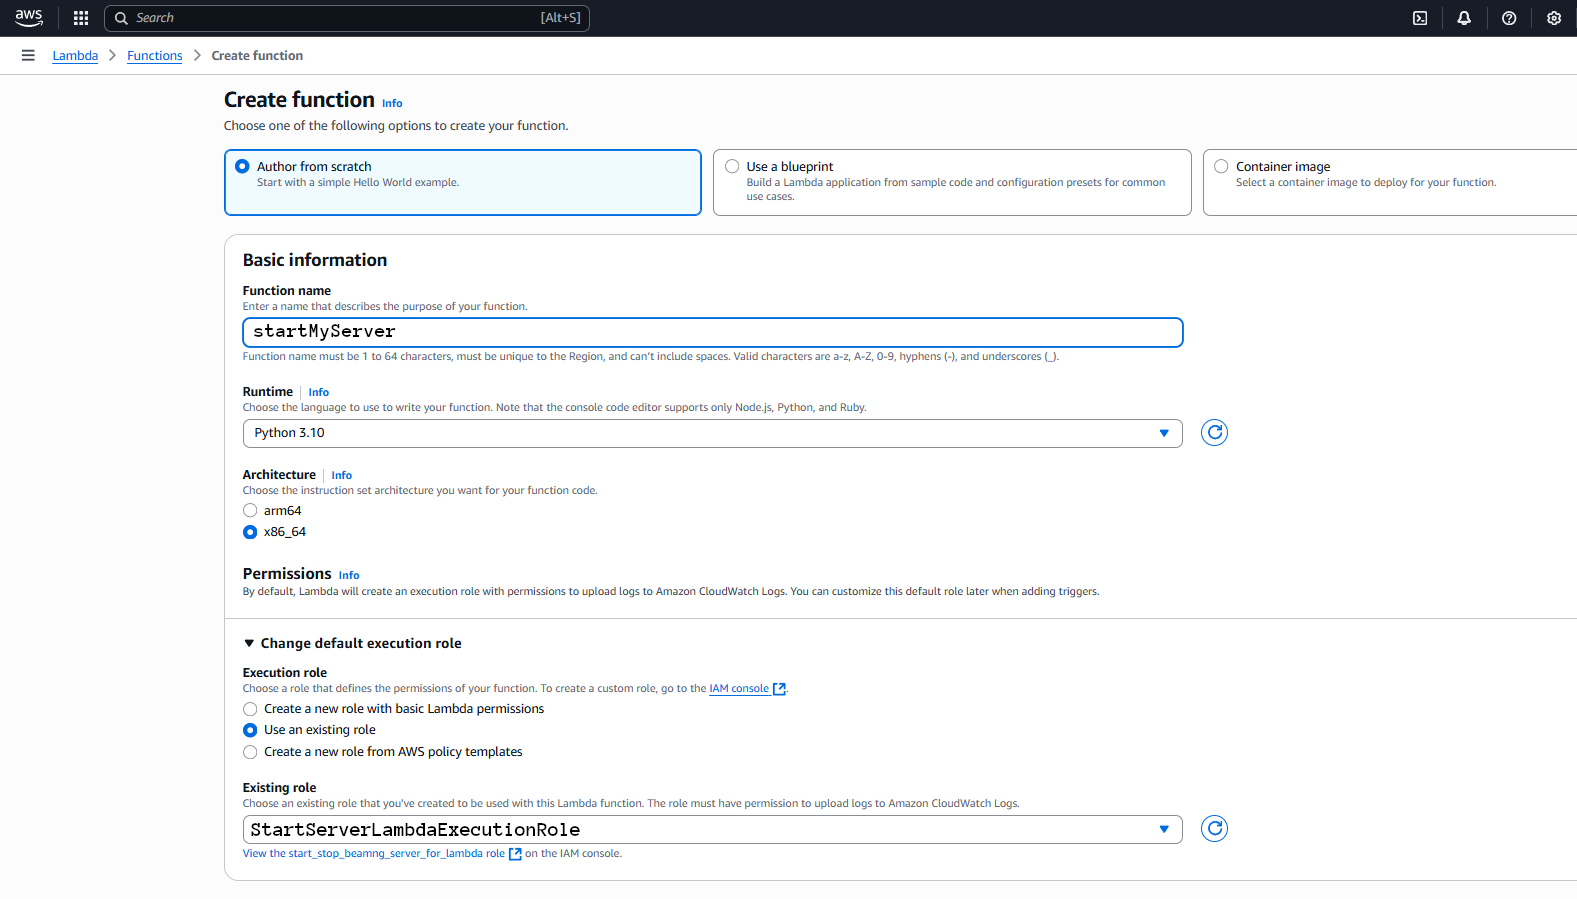Open the Existing role dropdown

(712, 830)
